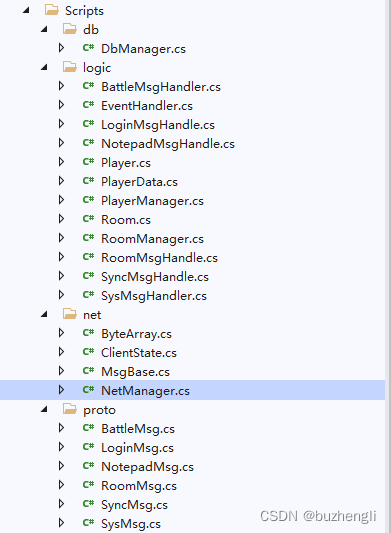Click the C# icon beside BattleMsgHandler.cs
Image resolution: width=391 pixels, height=533 pixels.
(88, 86)
